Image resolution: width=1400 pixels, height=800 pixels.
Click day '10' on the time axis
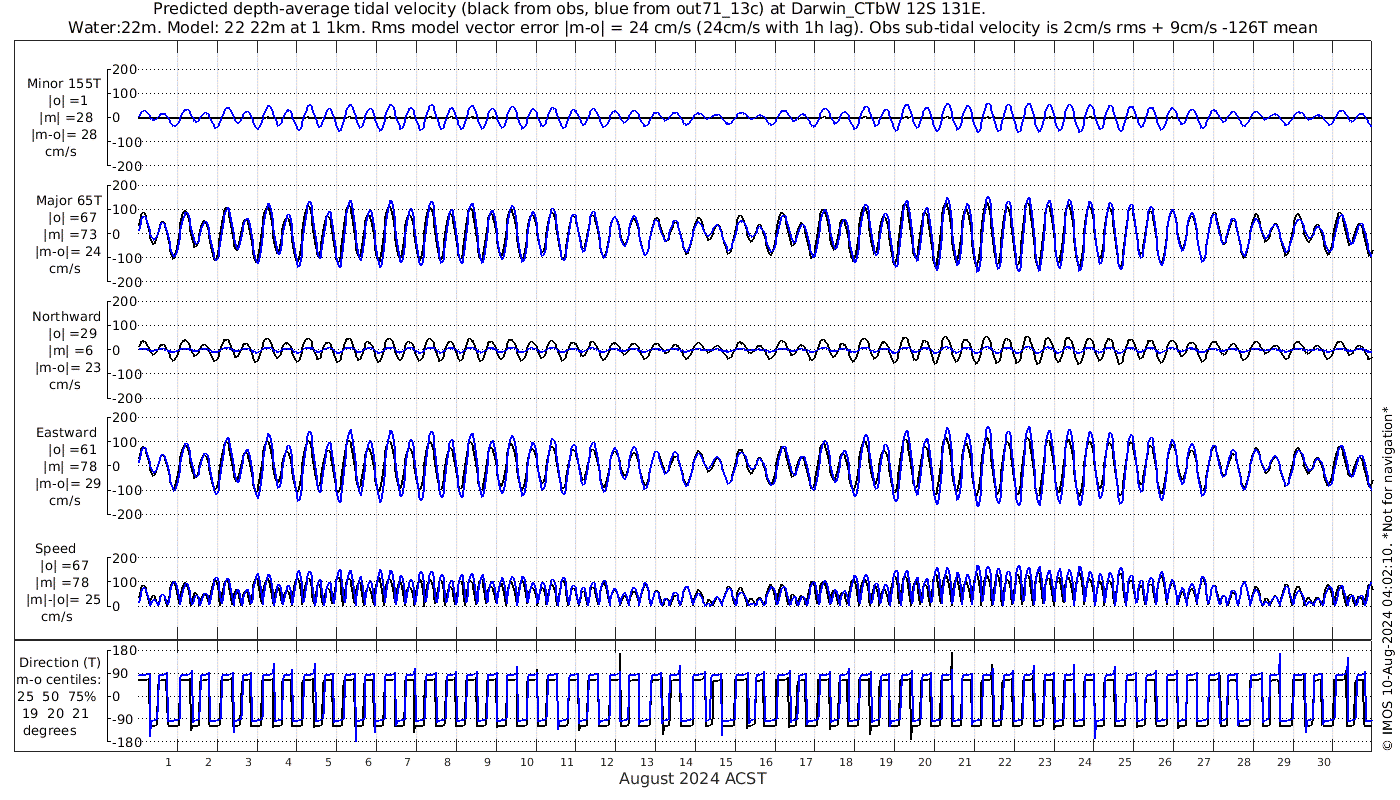pos(527,762)
